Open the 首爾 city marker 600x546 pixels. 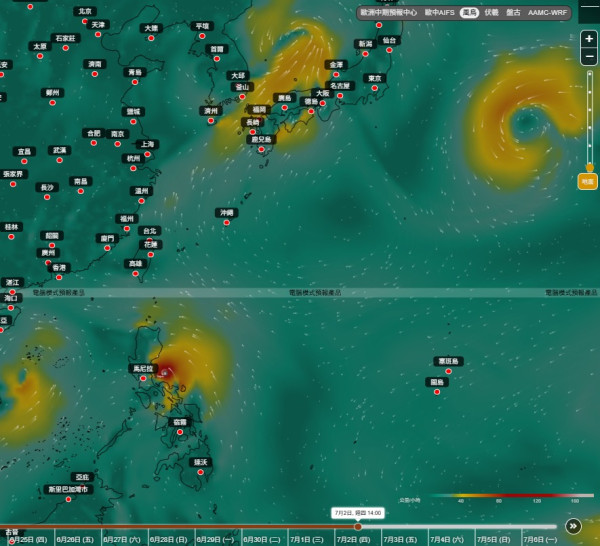[x=217, y=59]
